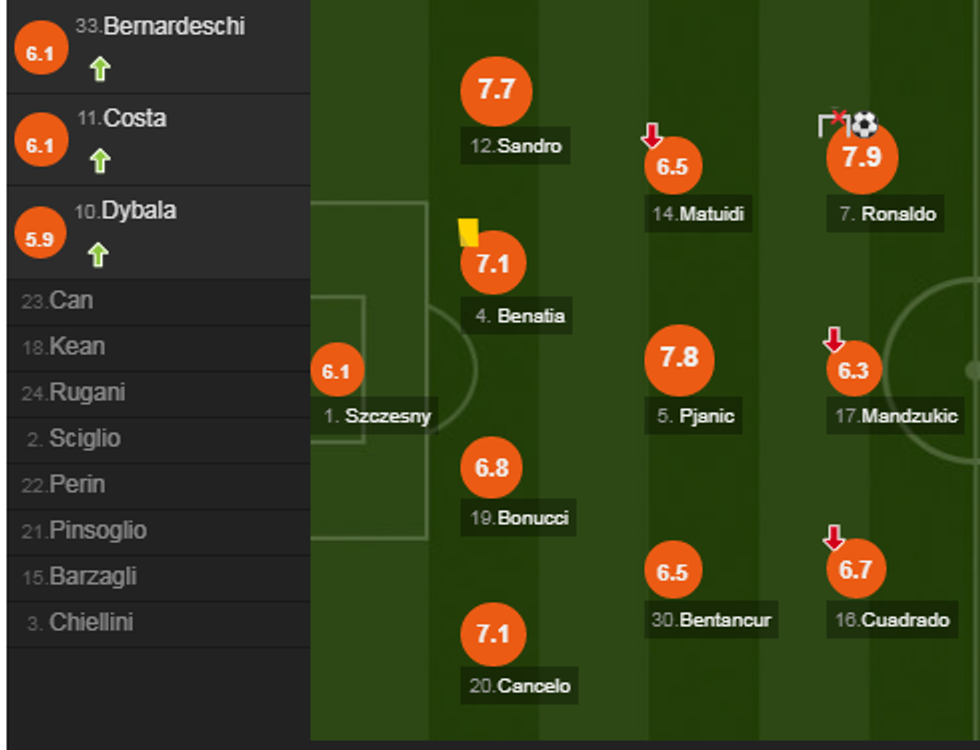Click the red substitution arrow on Matuidi
The height and width of the screenshot is (750, 980).
point(652,134)
